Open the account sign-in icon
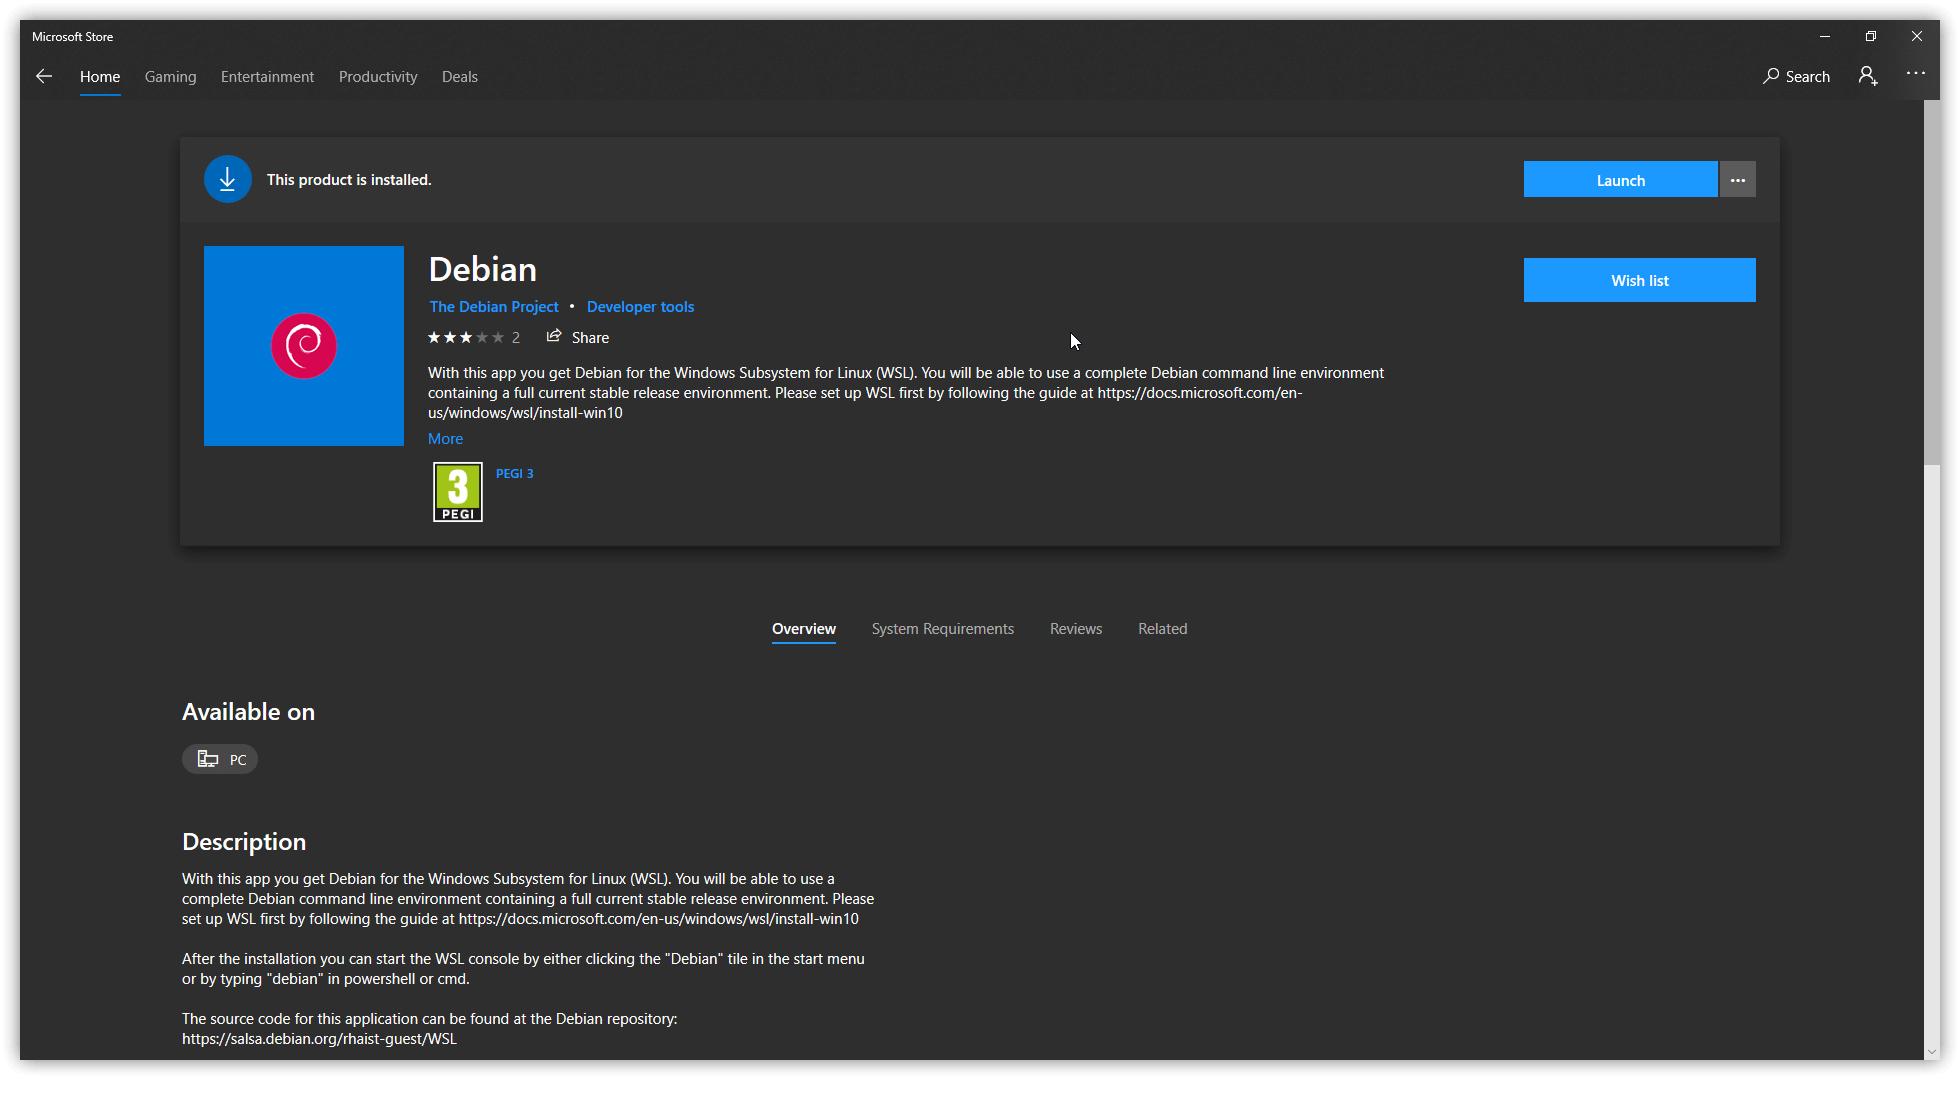Viewport: 1960px width, 1110px height. (x=1867, y=76)
